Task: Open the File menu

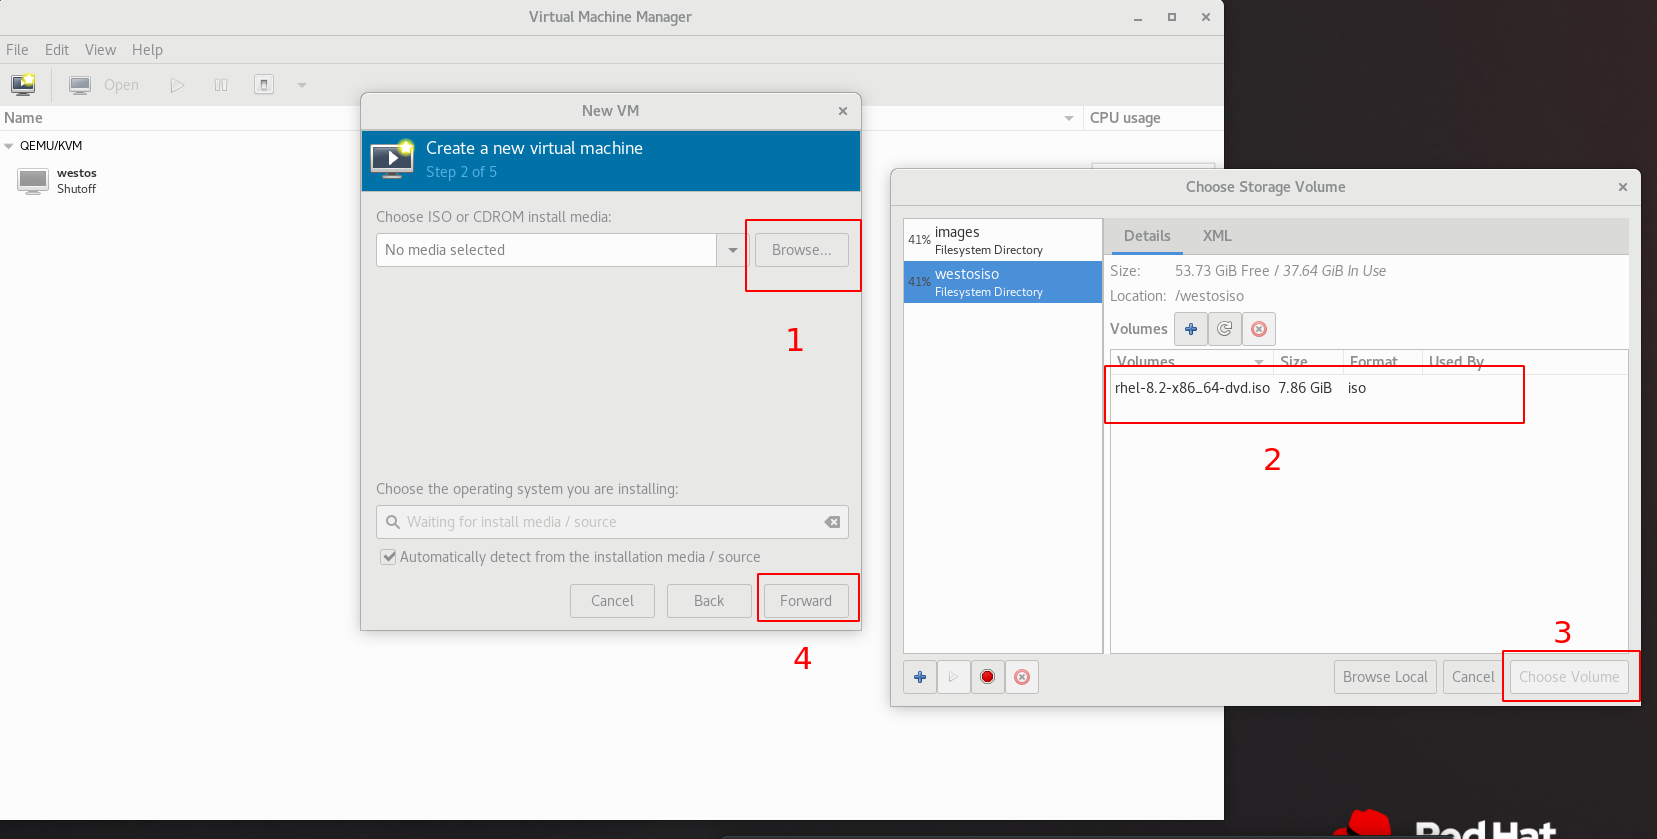Action: tap(17, 50)
